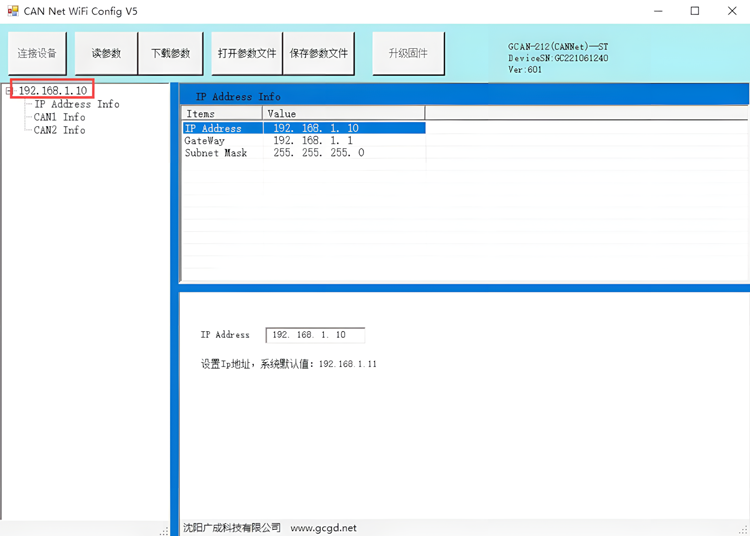
Task: Select IP Address Info tree item
Action: click(76, 104)
